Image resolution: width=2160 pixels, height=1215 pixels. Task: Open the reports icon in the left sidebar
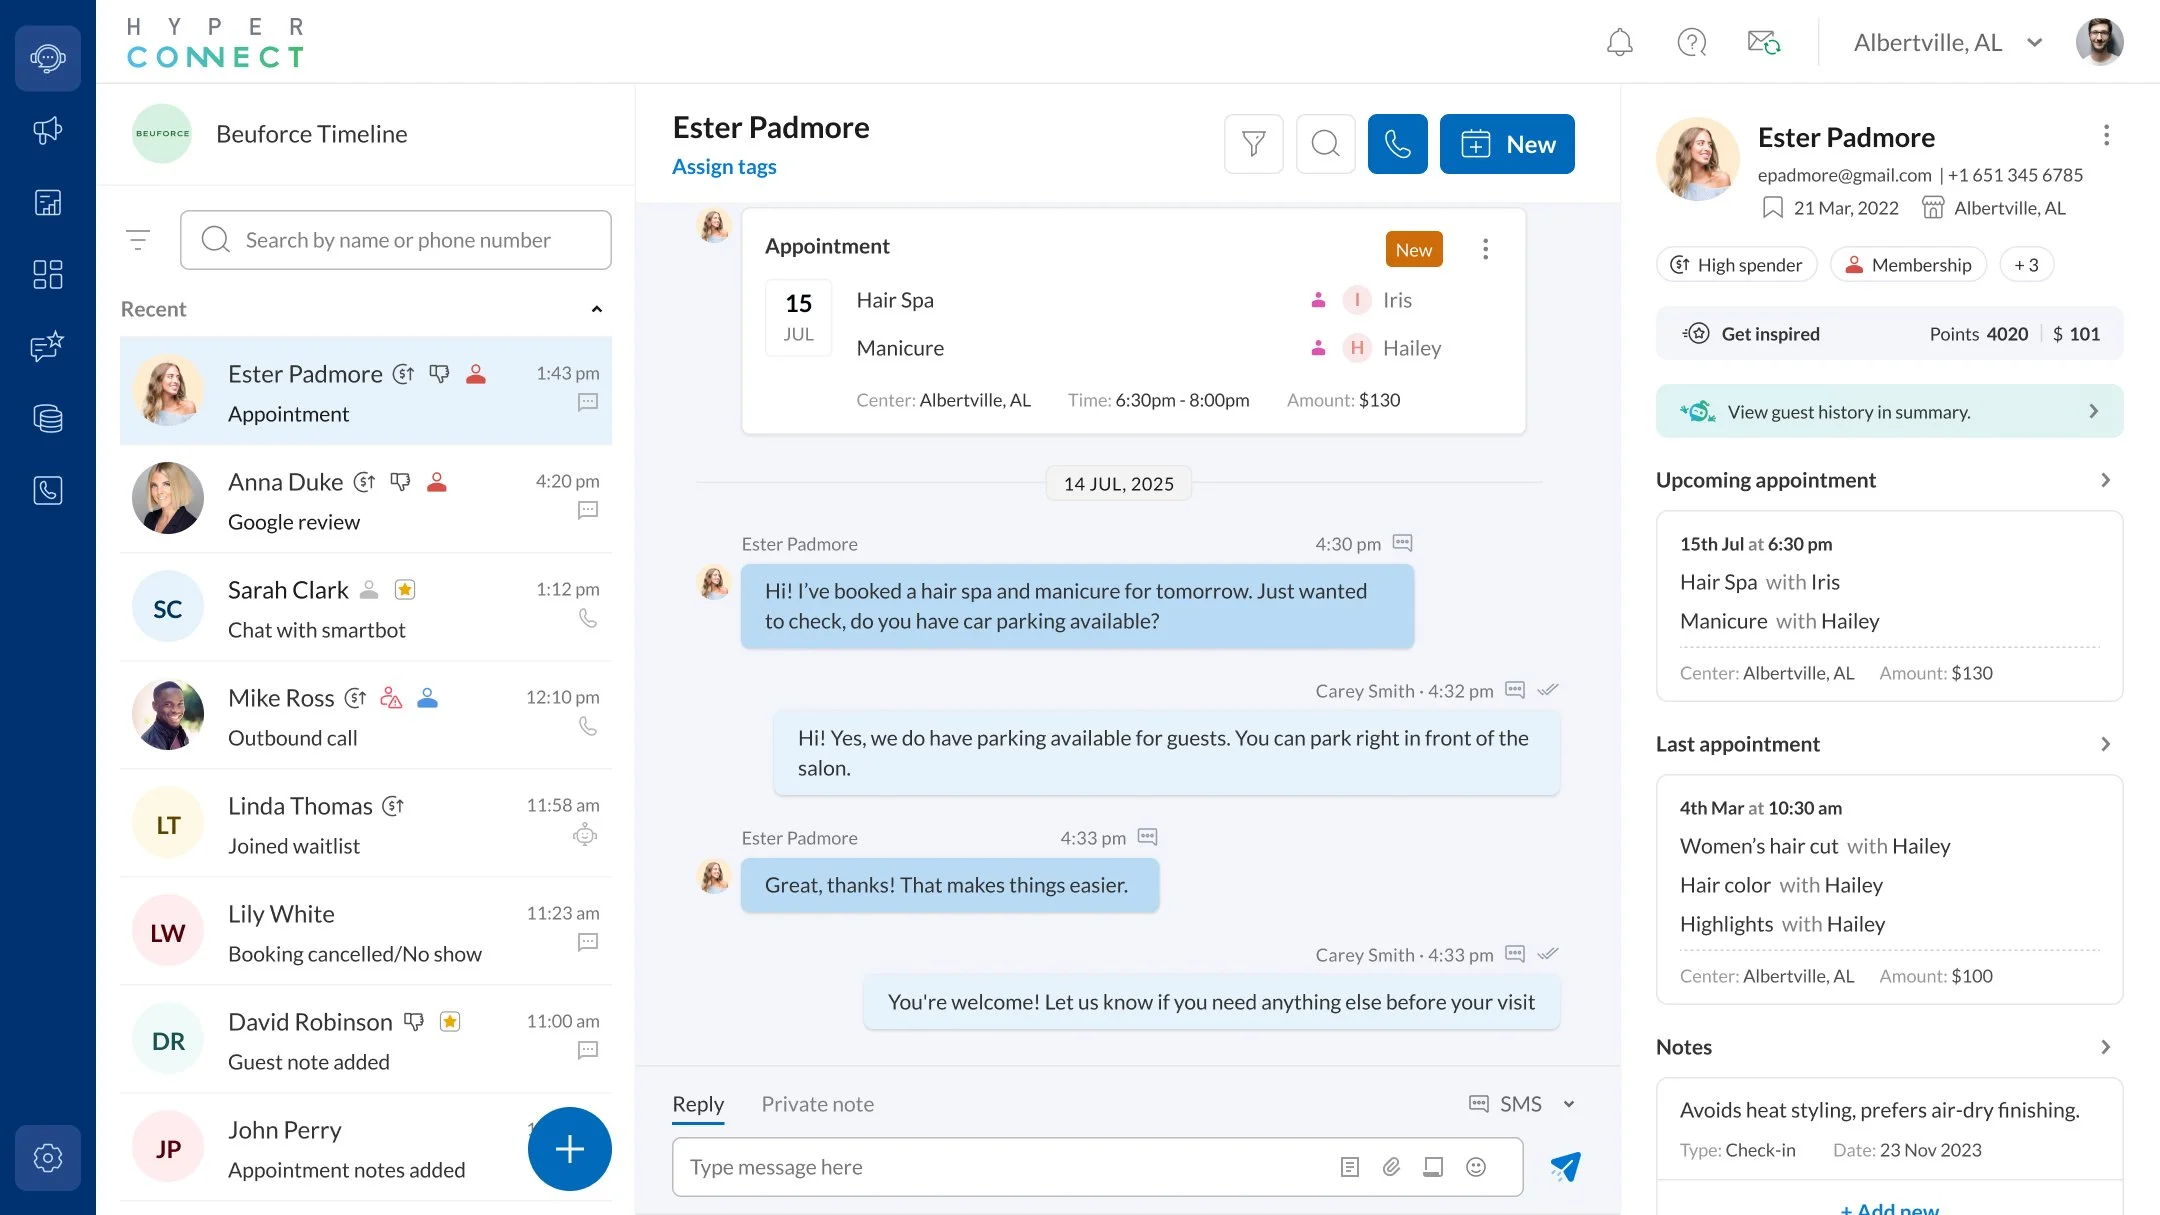click(47, 202)
